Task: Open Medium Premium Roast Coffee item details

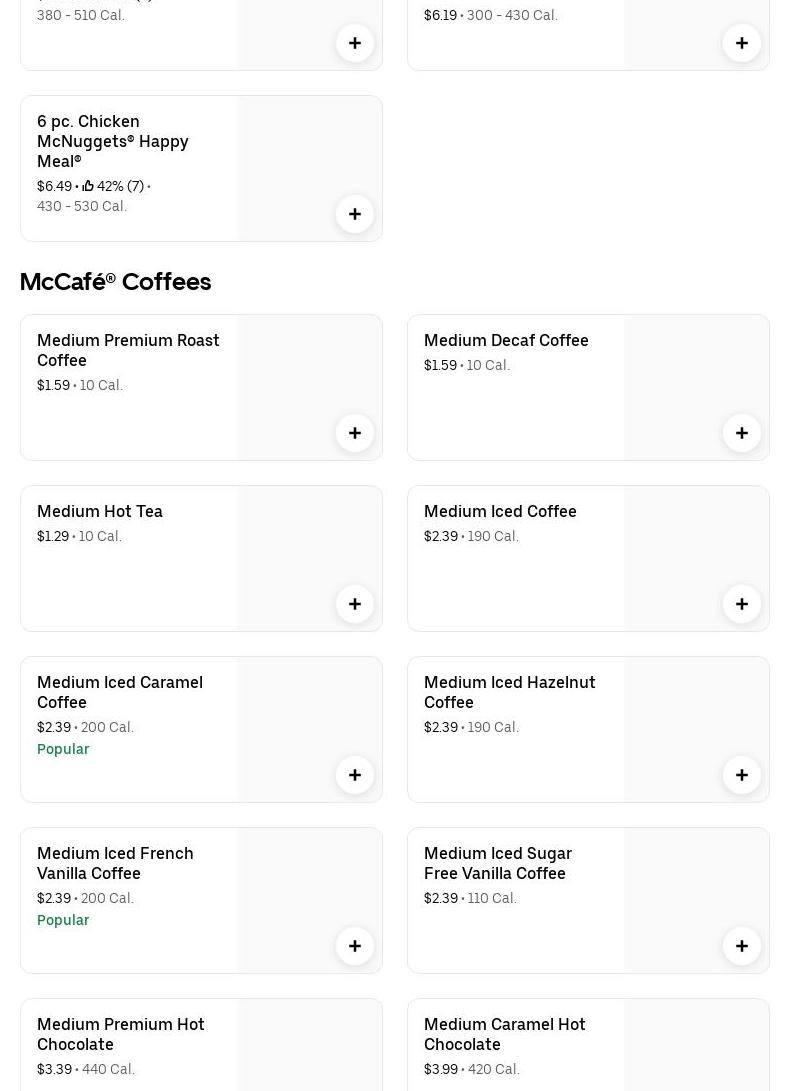Action: 128,350
